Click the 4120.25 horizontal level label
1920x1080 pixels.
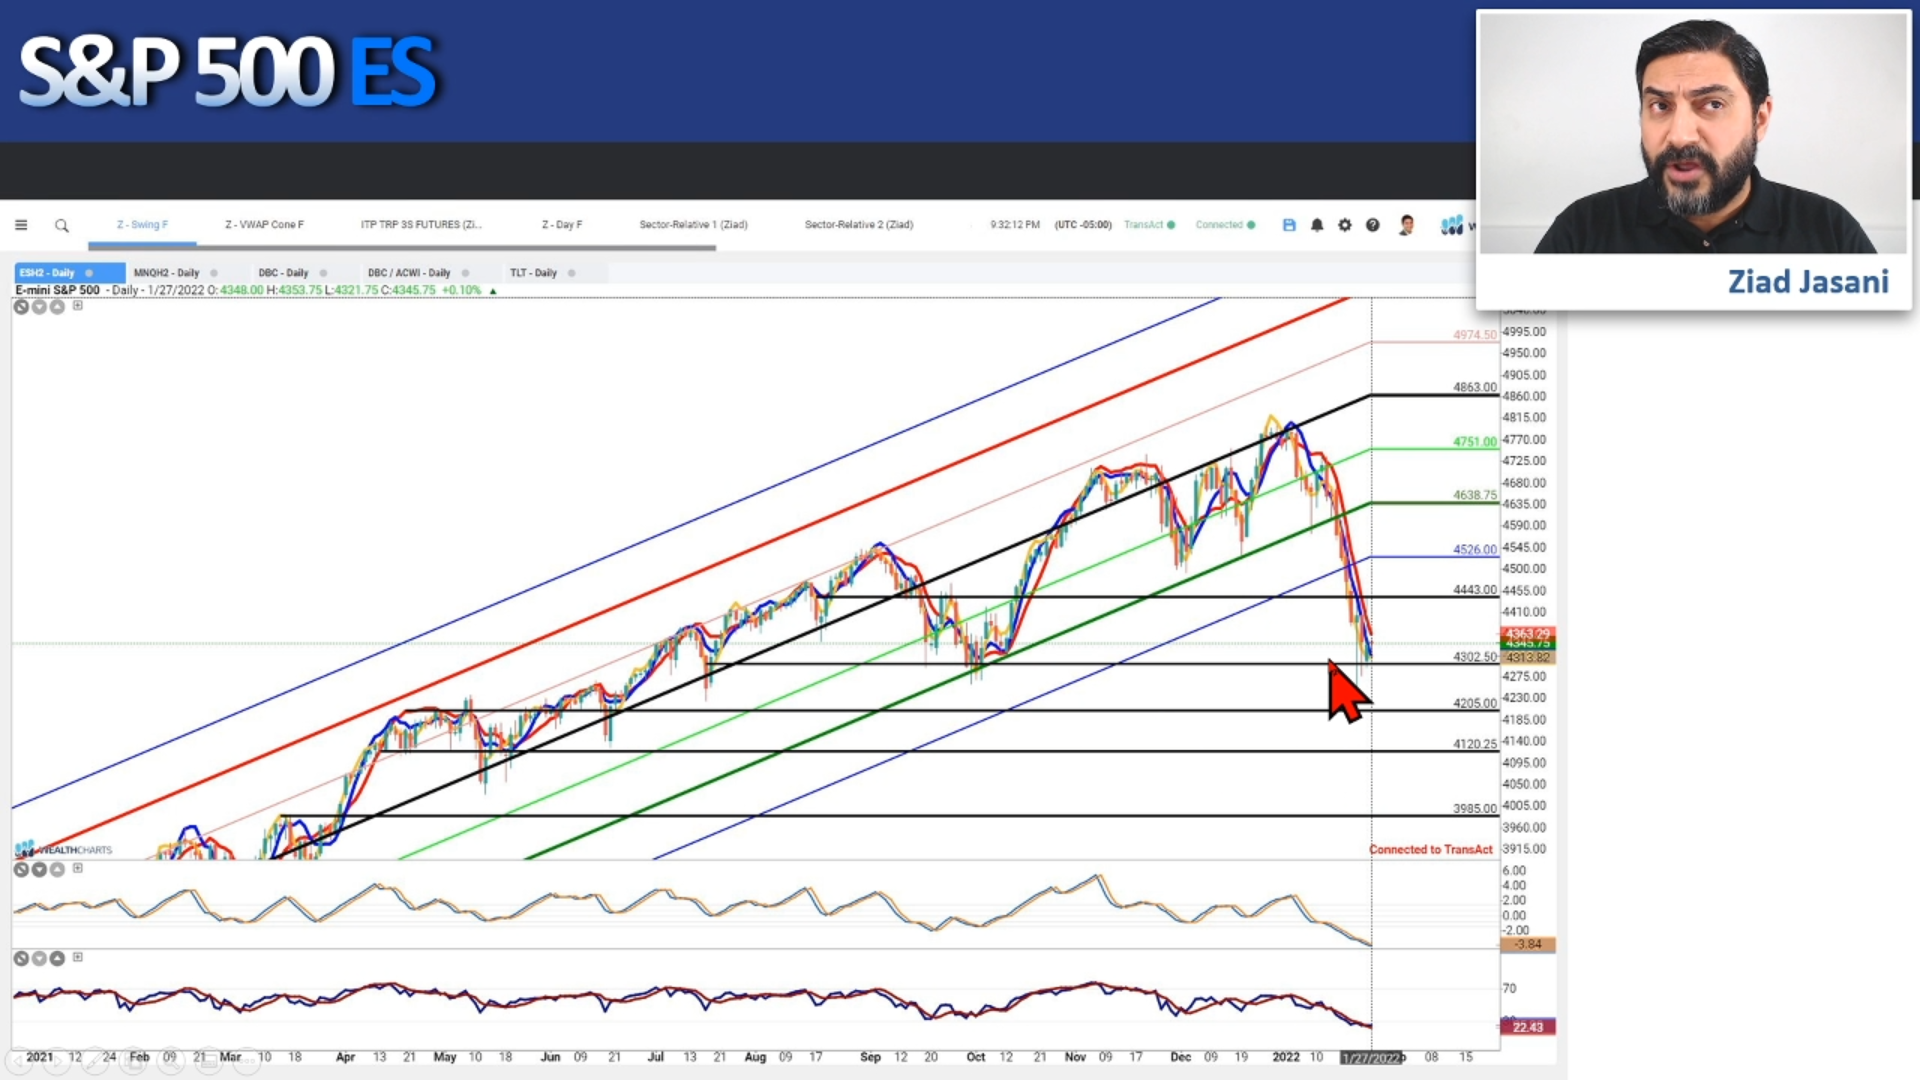point(1475,744)
